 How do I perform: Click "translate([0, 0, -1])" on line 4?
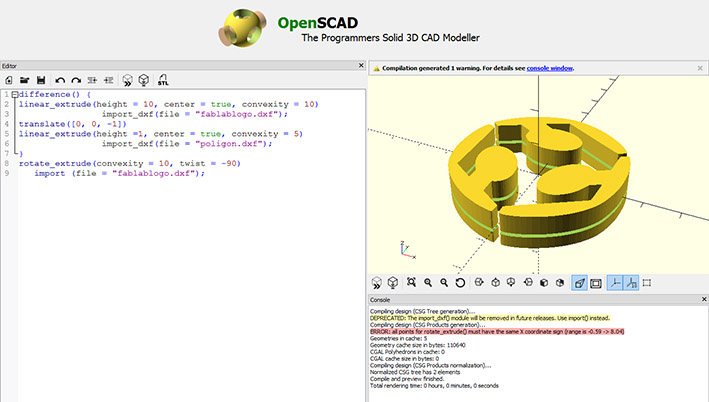pos(73,124)
